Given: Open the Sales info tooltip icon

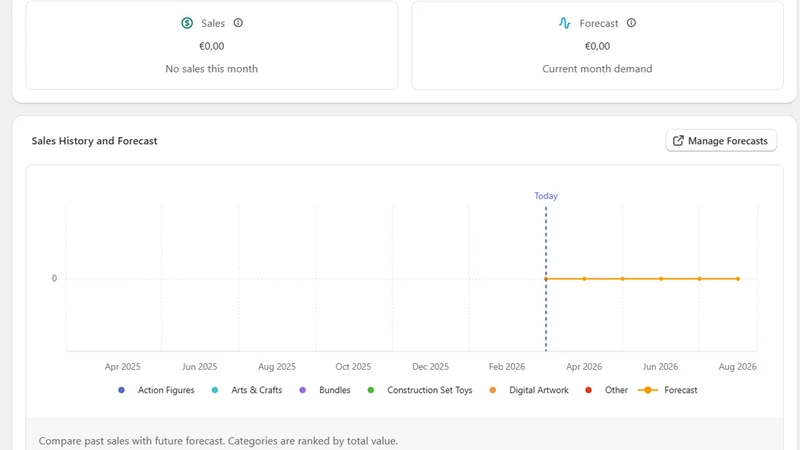Looking at the screenshot, I should coord(238,23).
